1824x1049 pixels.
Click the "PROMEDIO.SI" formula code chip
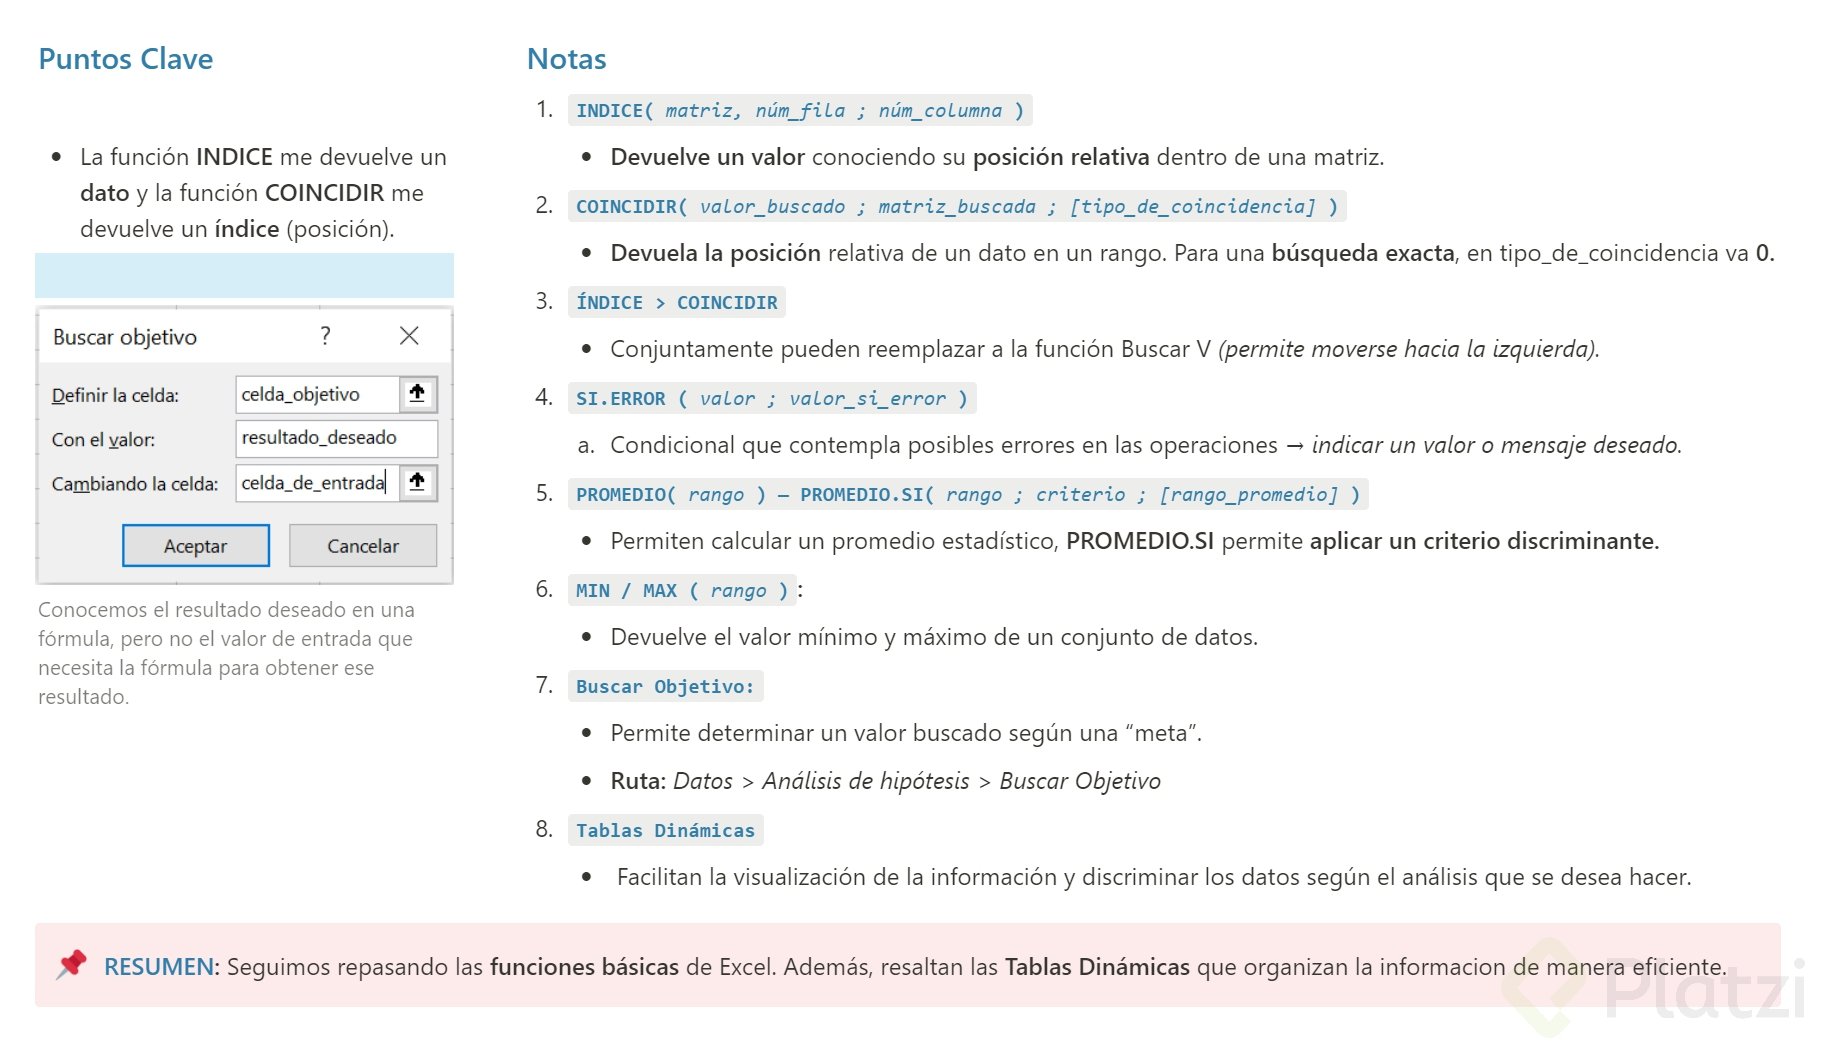[863, 494]
